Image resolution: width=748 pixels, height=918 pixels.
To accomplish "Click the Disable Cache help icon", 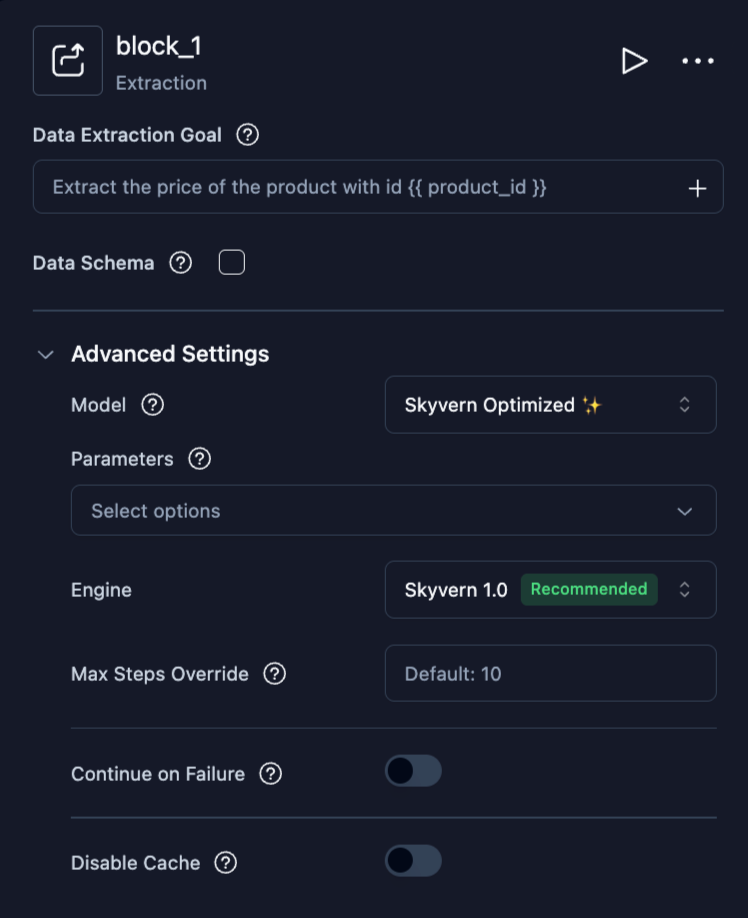I will point(226,863).
